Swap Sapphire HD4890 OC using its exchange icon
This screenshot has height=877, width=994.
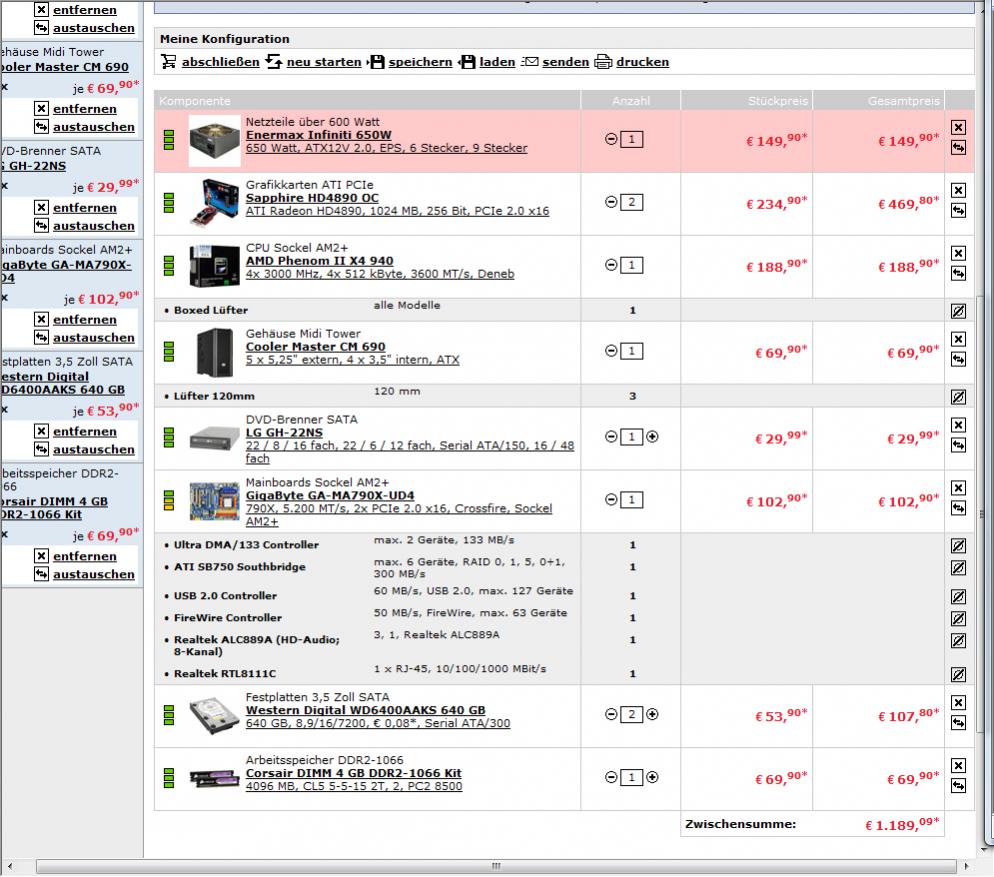(x=958, y=211)
